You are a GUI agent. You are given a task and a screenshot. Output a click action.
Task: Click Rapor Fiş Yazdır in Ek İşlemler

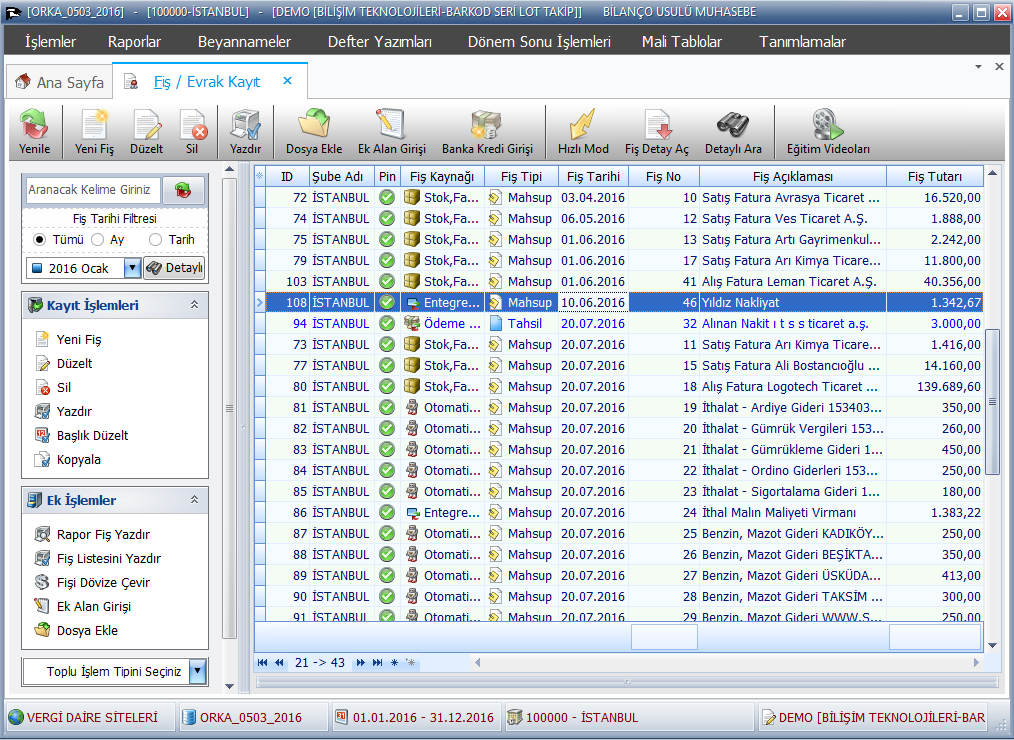coord(92,534)
